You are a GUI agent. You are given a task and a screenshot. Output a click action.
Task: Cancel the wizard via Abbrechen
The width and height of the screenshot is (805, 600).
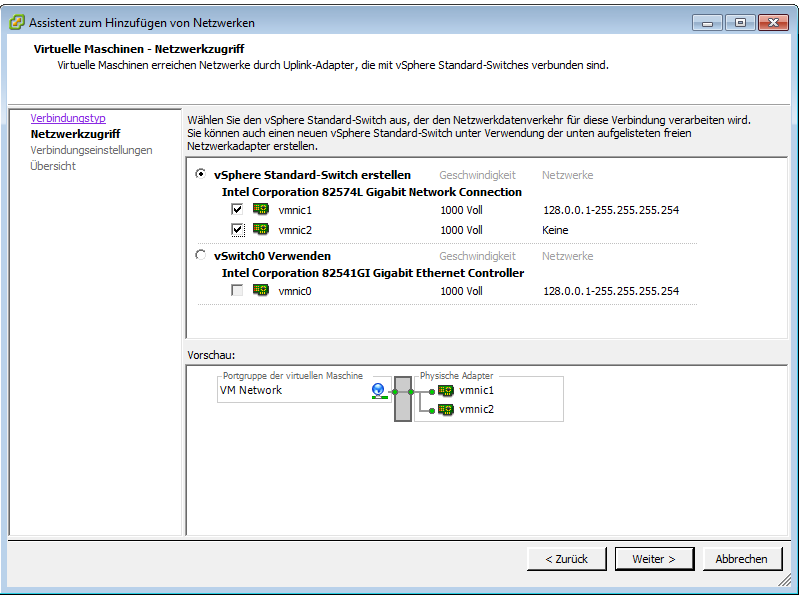tap(742, 558)
